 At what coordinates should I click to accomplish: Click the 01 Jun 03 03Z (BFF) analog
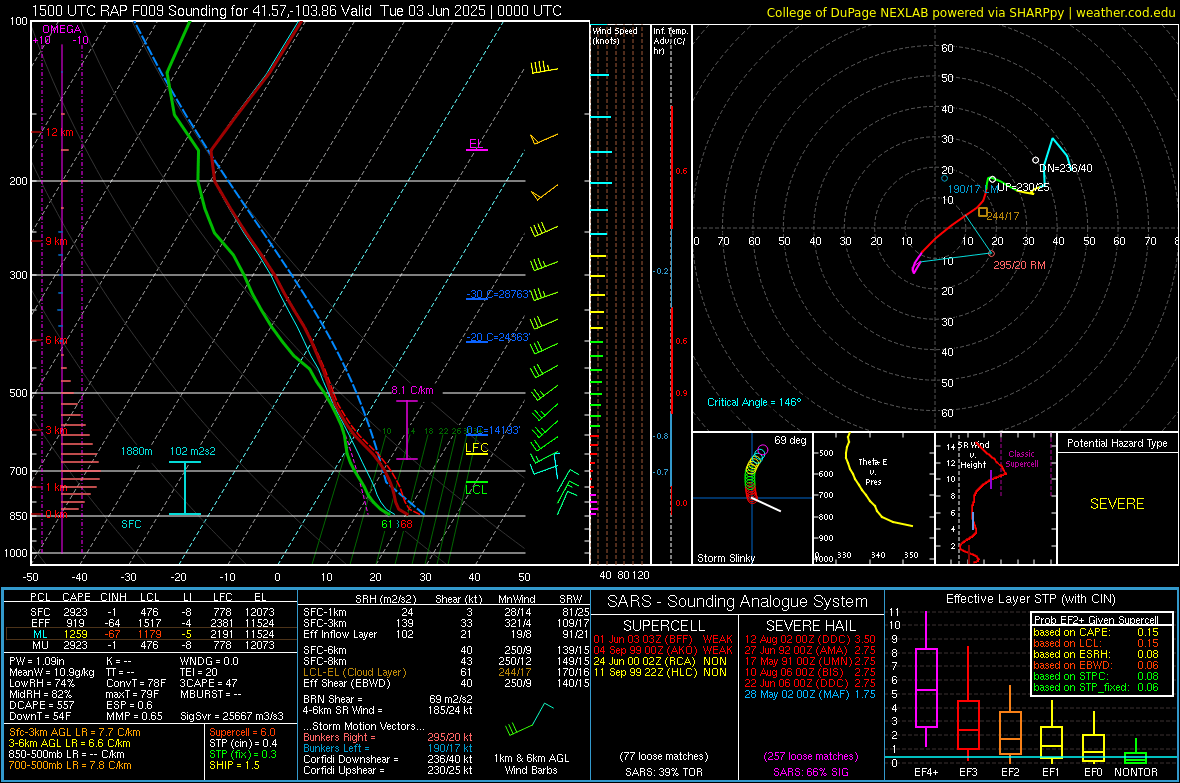[662, 639]
